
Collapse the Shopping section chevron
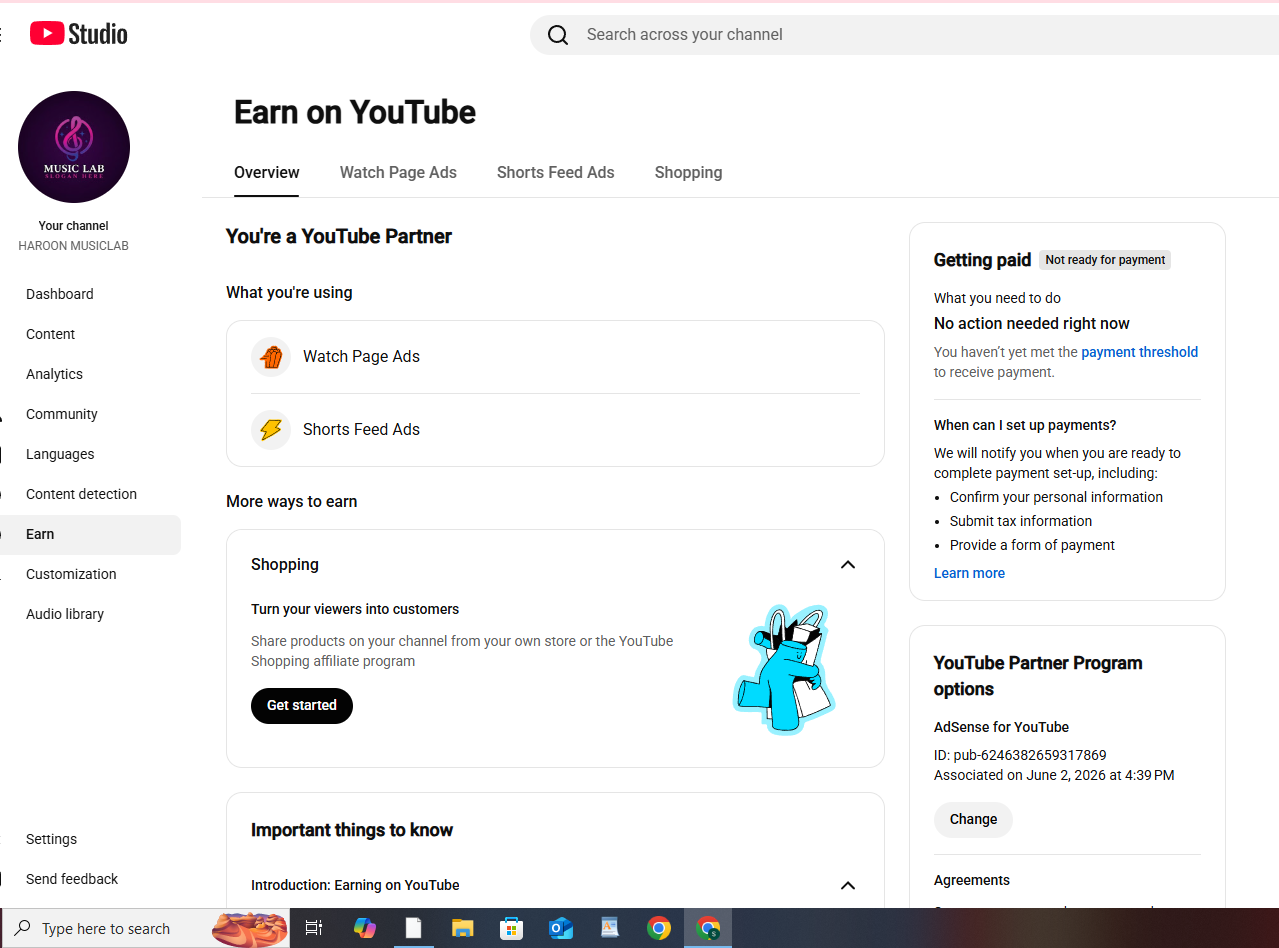[848, 565]
